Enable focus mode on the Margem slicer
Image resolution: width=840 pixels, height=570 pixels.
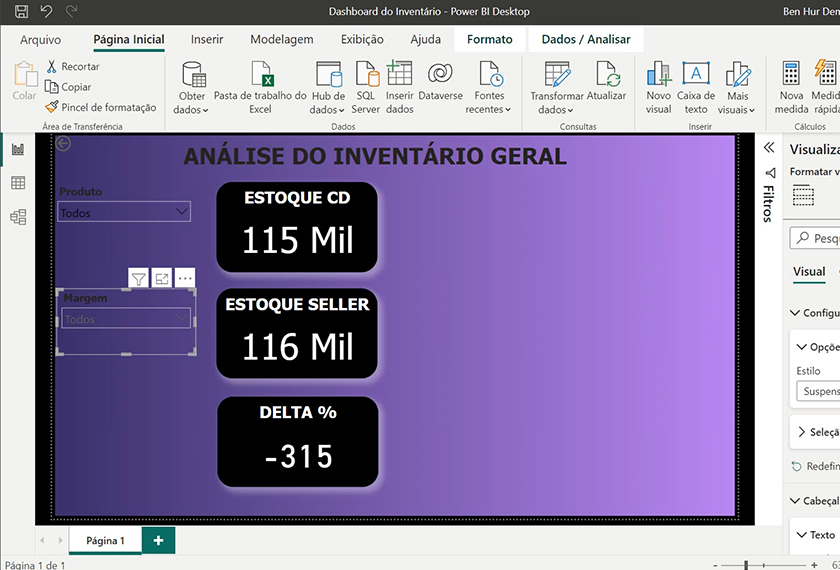(161, 279)
